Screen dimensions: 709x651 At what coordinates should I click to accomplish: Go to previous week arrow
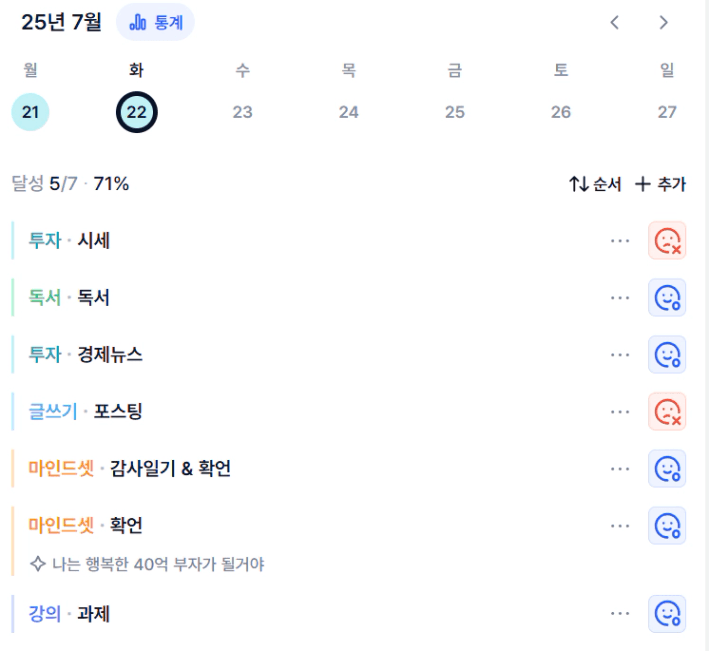click(x=614, y=22)
